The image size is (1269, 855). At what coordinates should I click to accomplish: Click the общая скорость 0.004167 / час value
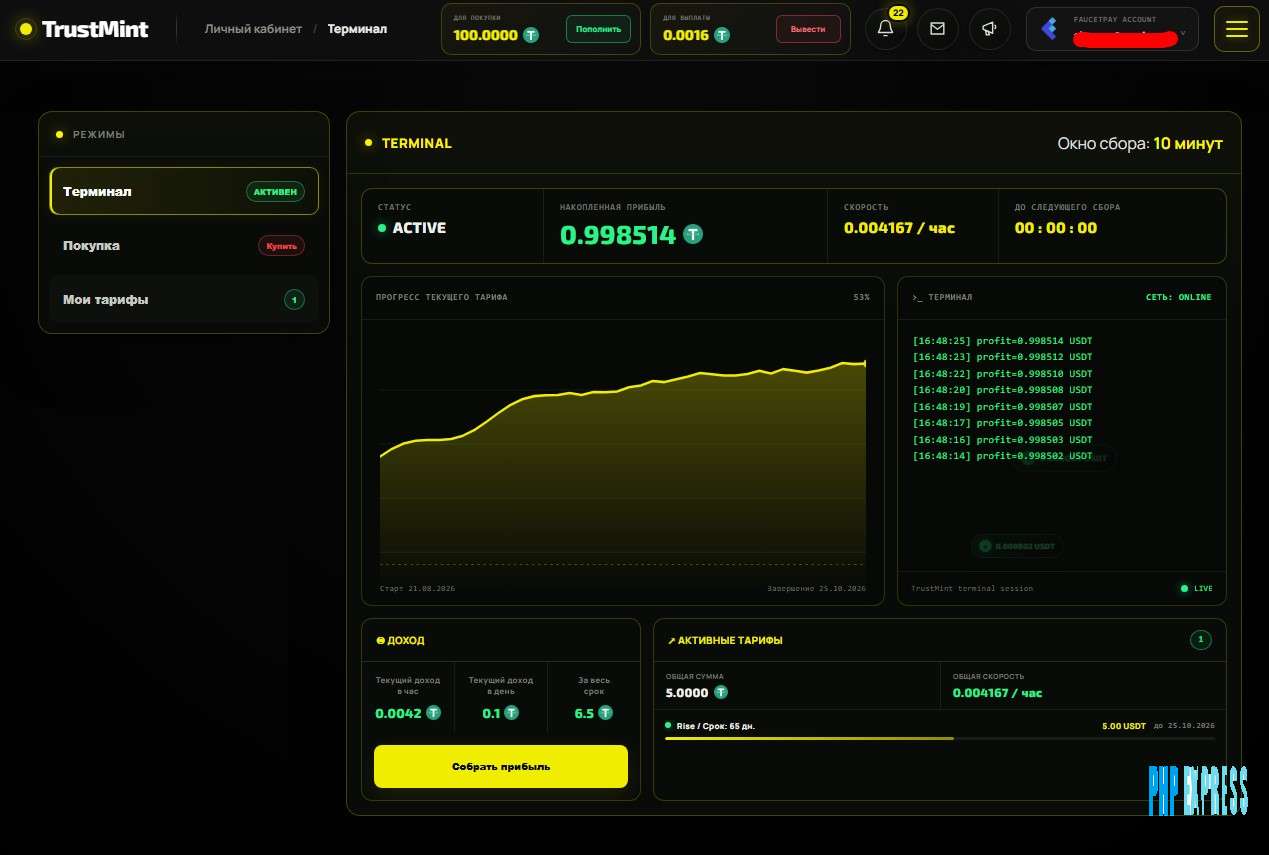(x=997, y=693)
